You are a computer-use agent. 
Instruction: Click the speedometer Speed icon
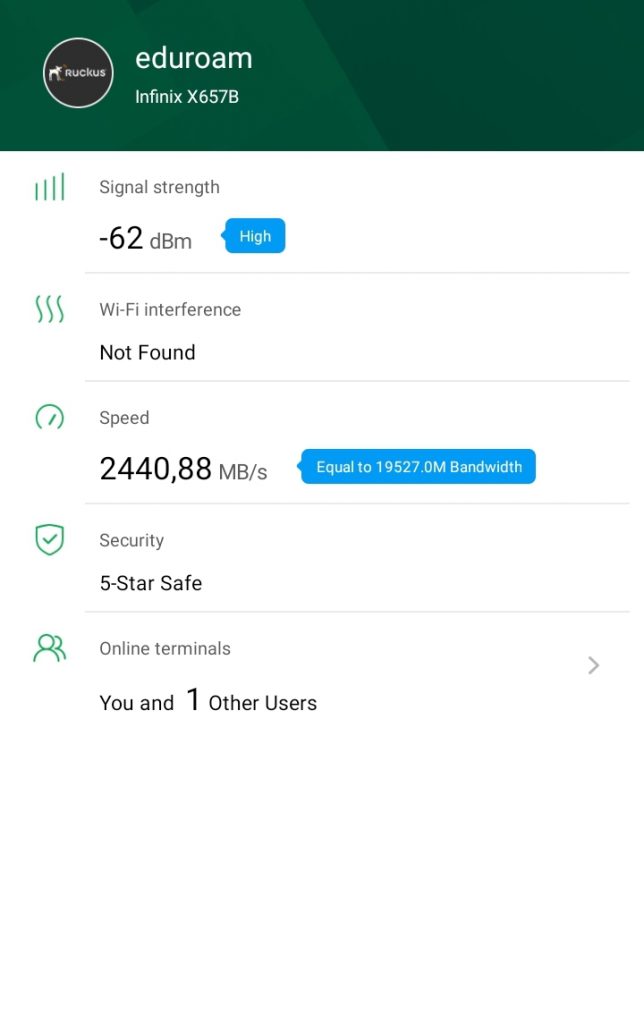[x=49, y=417]
